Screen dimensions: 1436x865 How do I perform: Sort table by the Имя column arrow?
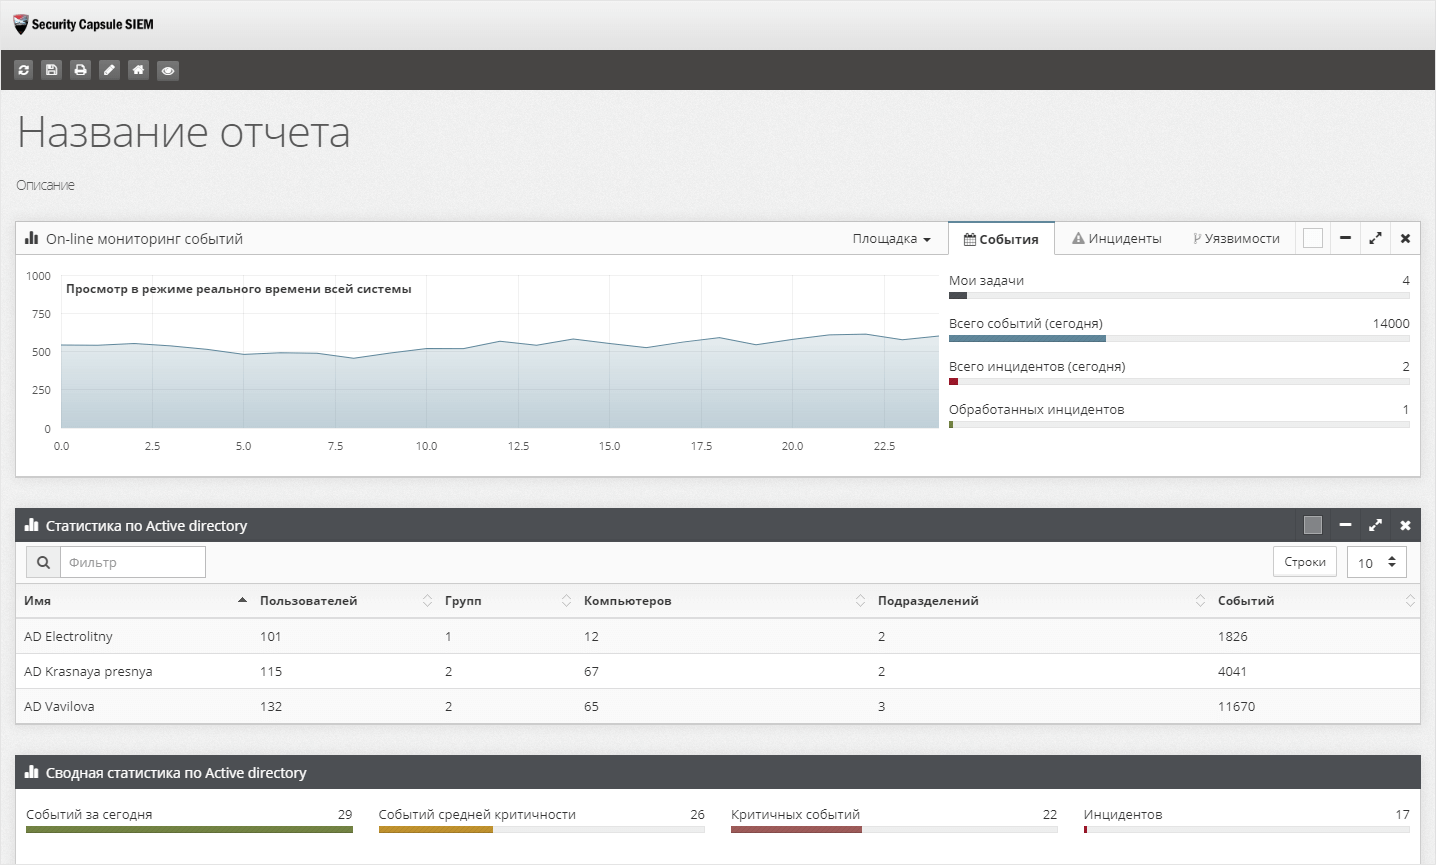242,600
